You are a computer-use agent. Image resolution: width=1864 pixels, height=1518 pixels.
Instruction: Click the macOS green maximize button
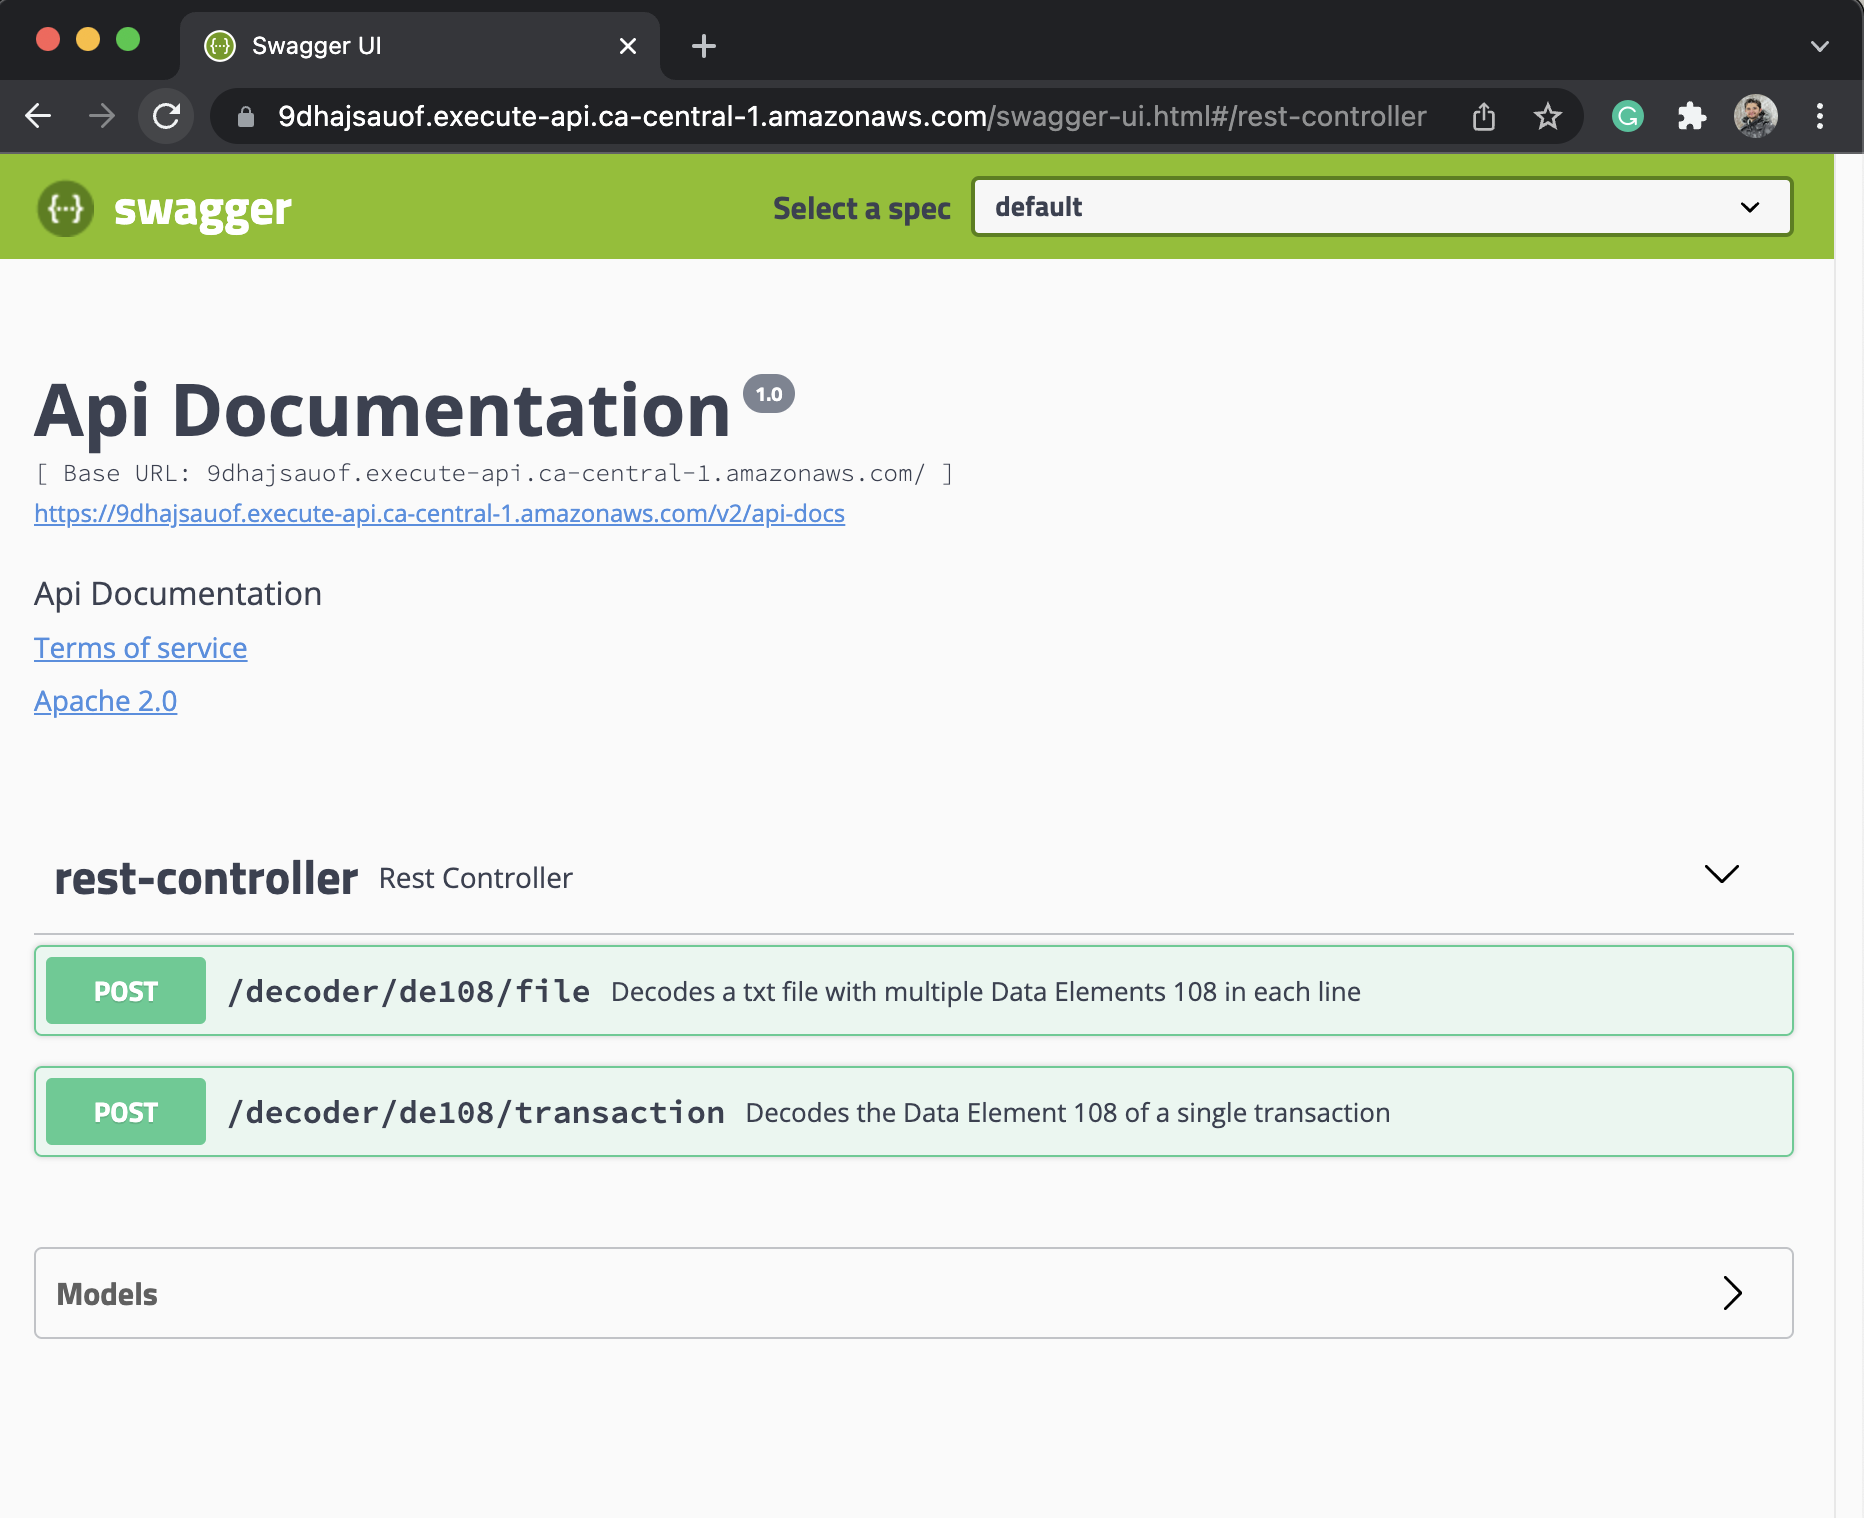(128, 39)
